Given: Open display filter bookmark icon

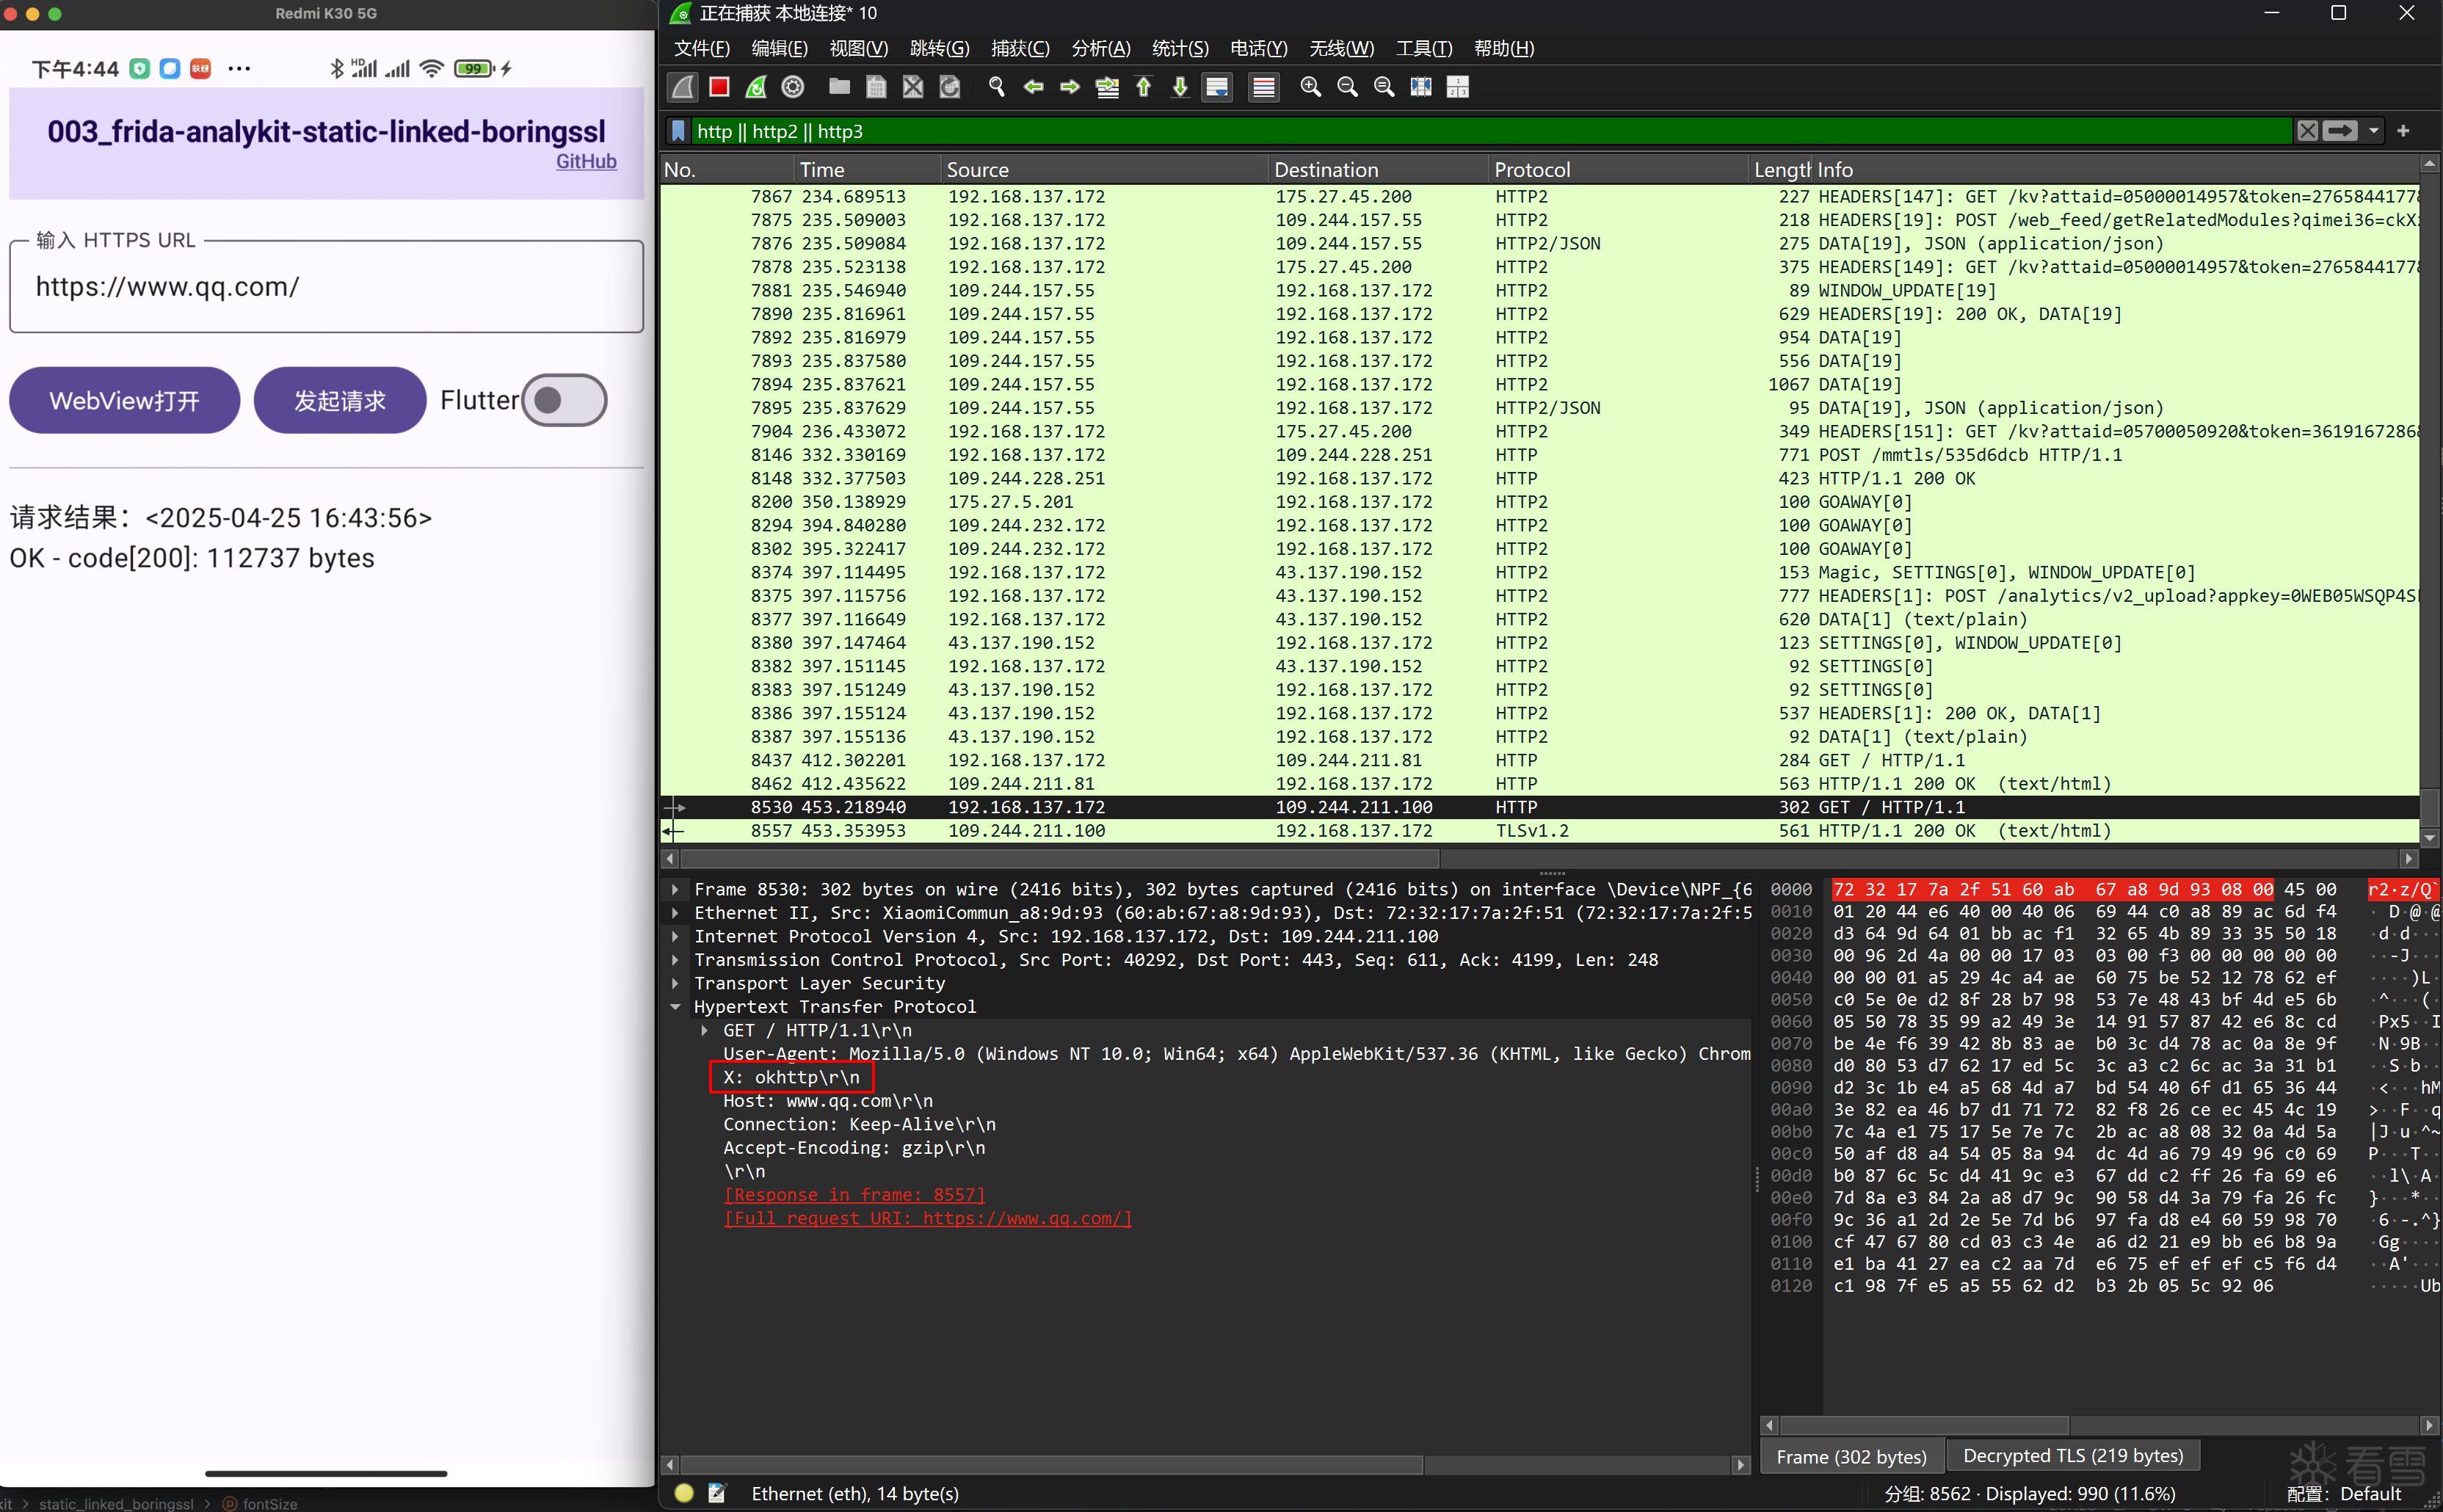Looking at the screenshot, I should point(678,131).
